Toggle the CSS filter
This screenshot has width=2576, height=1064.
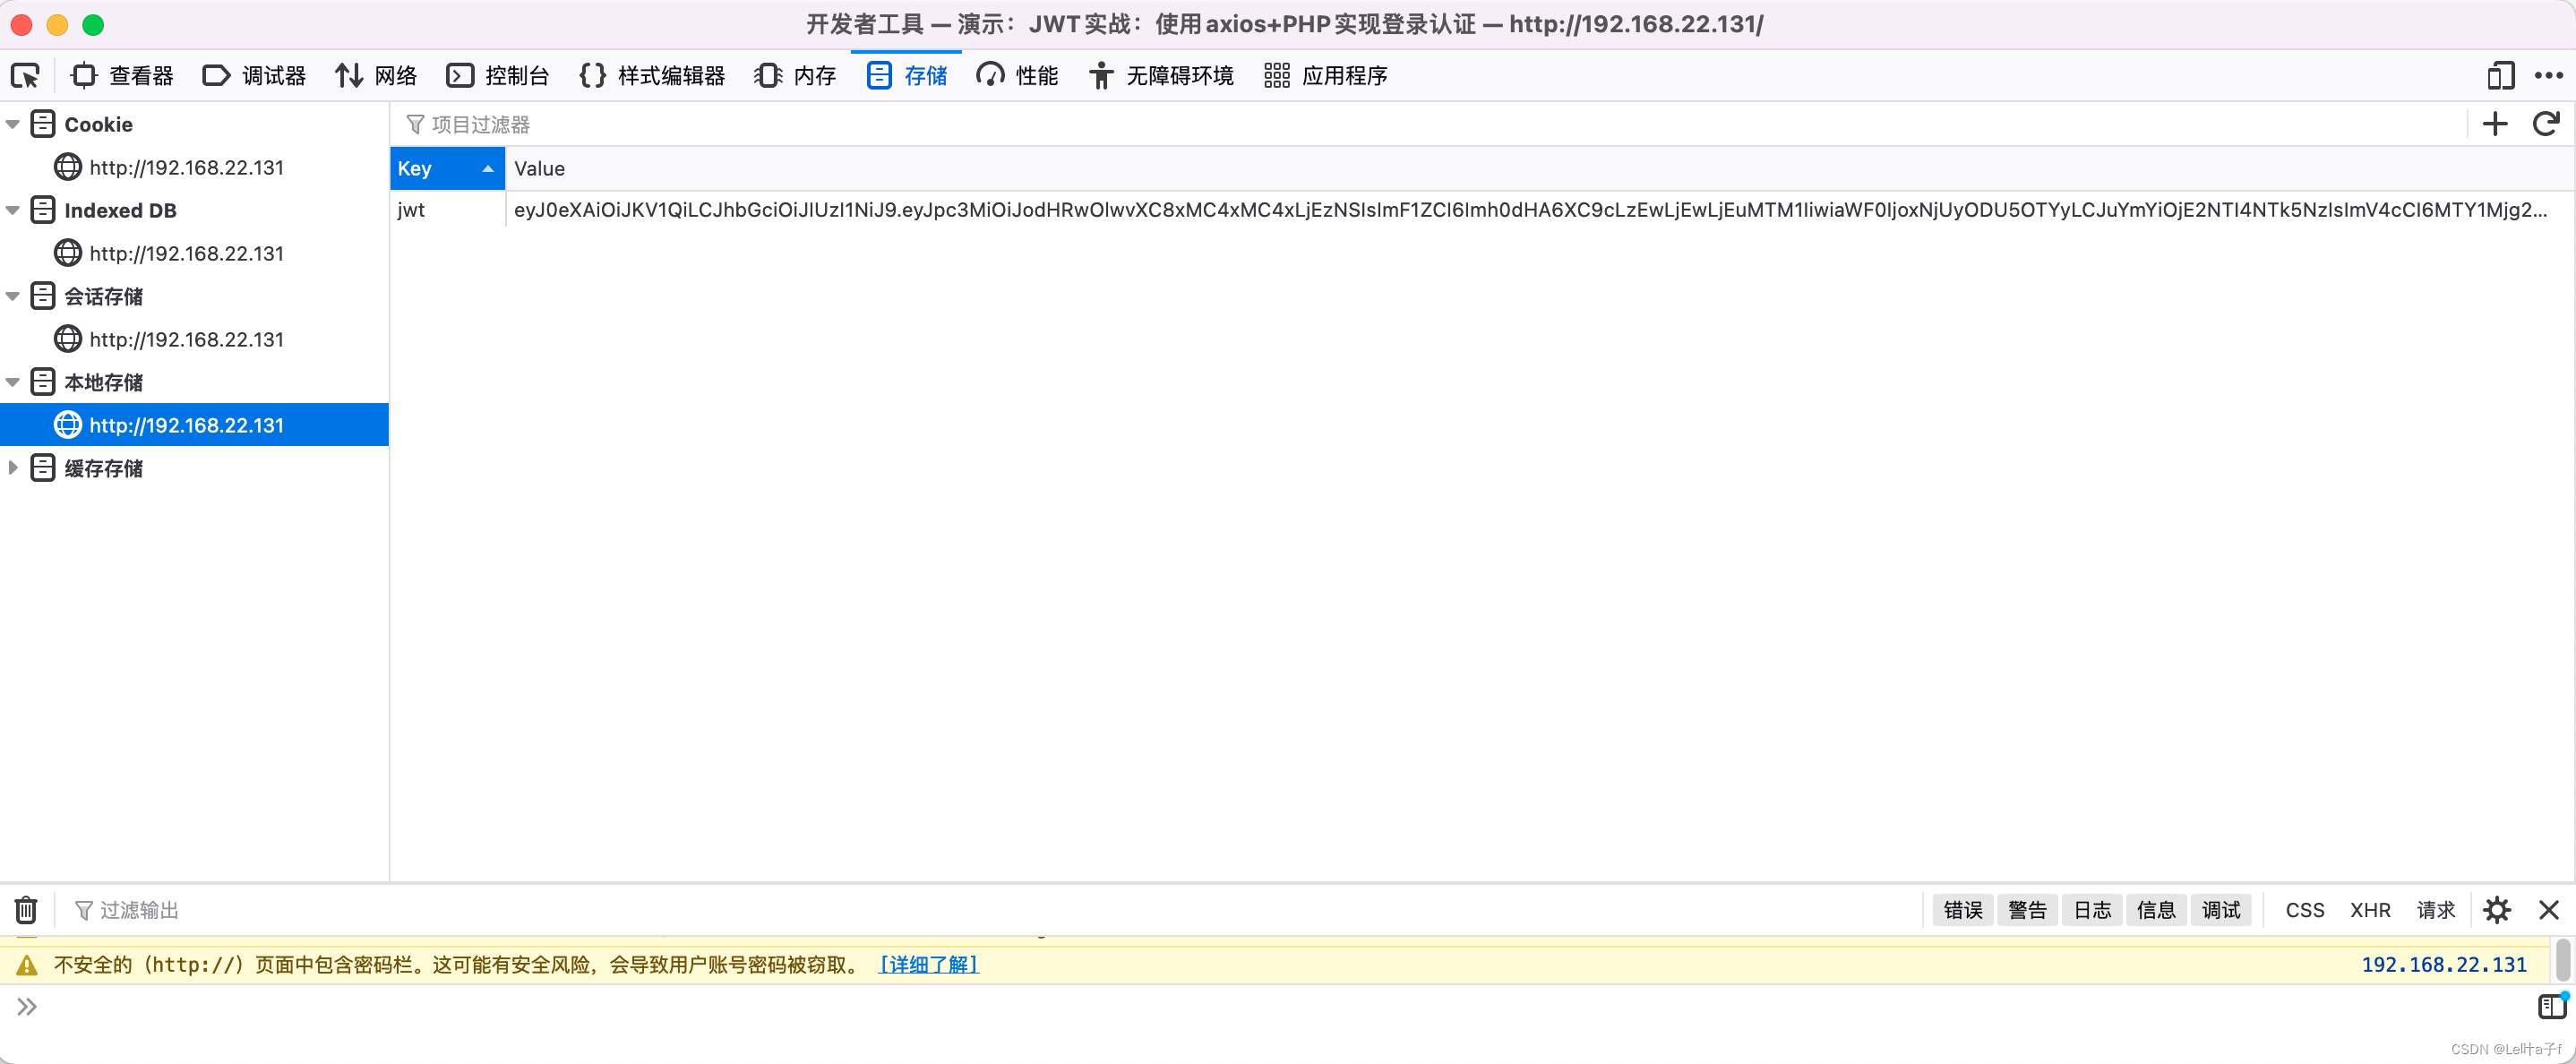[x=2305, y=910]
